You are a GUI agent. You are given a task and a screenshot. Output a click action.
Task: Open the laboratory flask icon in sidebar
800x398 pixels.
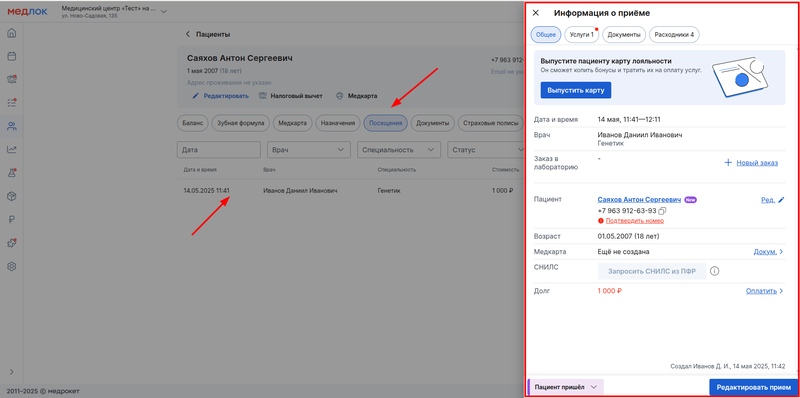[x=11, y=173]
